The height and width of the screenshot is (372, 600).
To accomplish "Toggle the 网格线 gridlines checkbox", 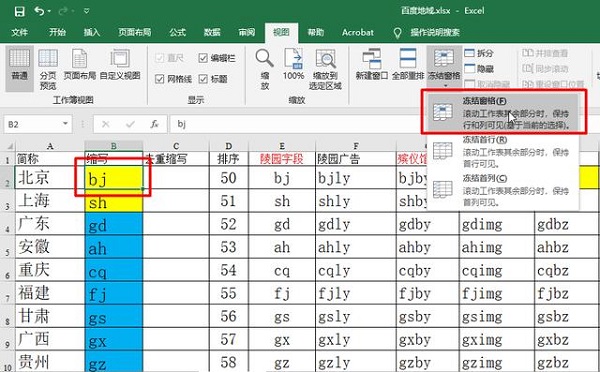I will tap(173, 79).
